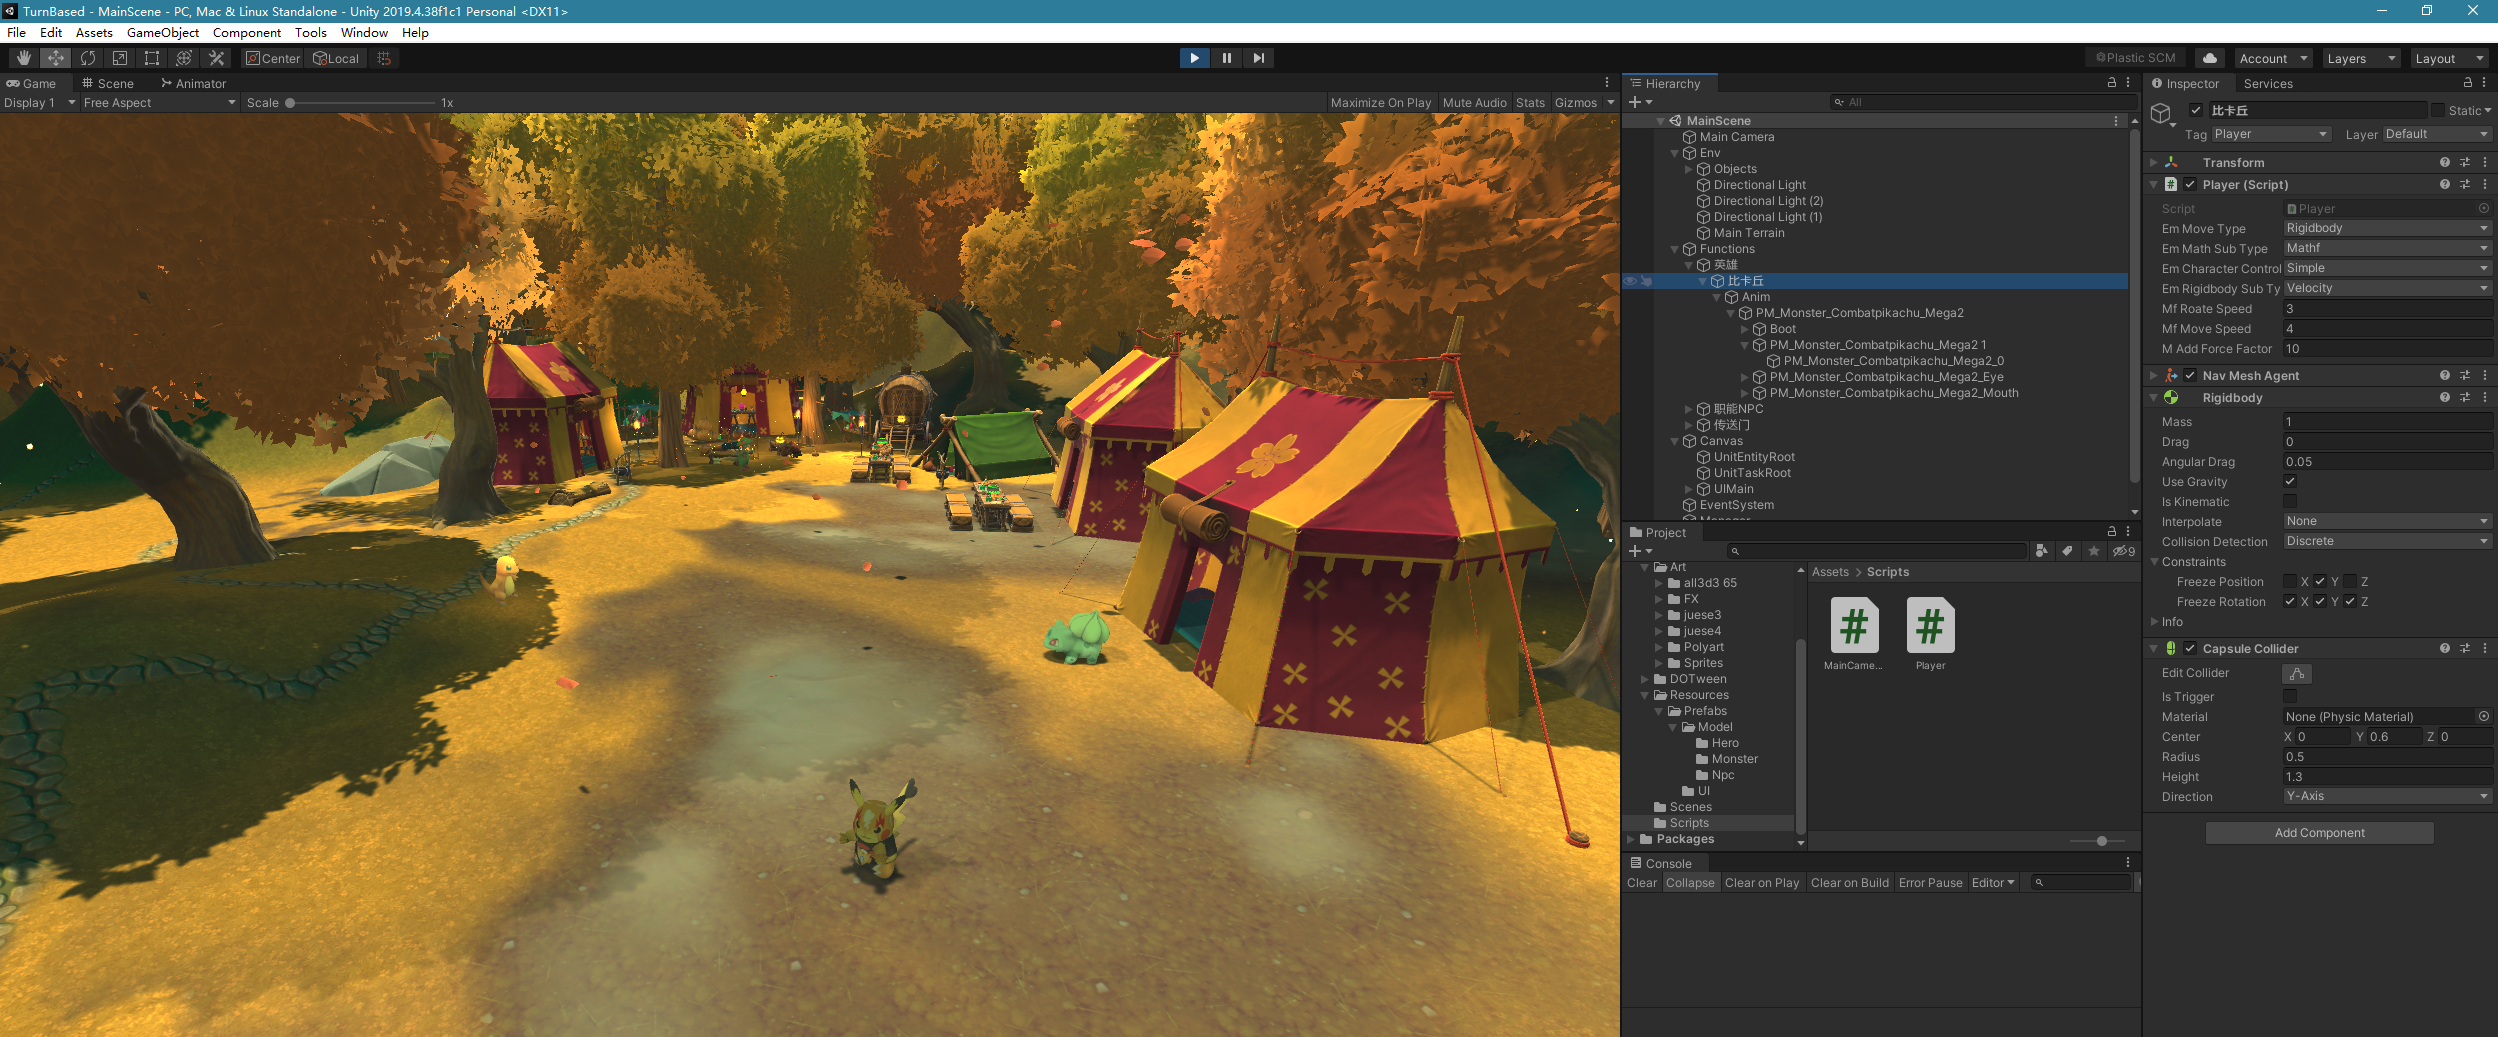Enable Is Kinematic checkbox
This screenshot has height=1037, width=2498.
pyautogui.click(x=2290, y=501)
